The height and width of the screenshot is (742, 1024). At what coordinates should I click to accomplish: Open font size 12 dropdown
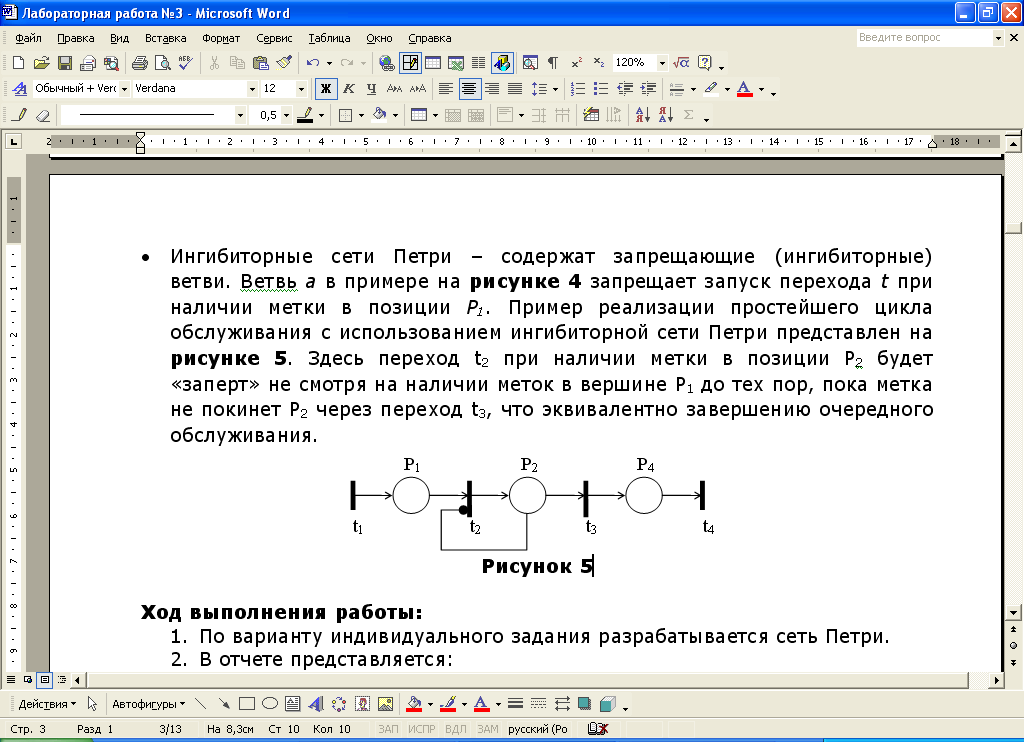click(x=301, y=89)
